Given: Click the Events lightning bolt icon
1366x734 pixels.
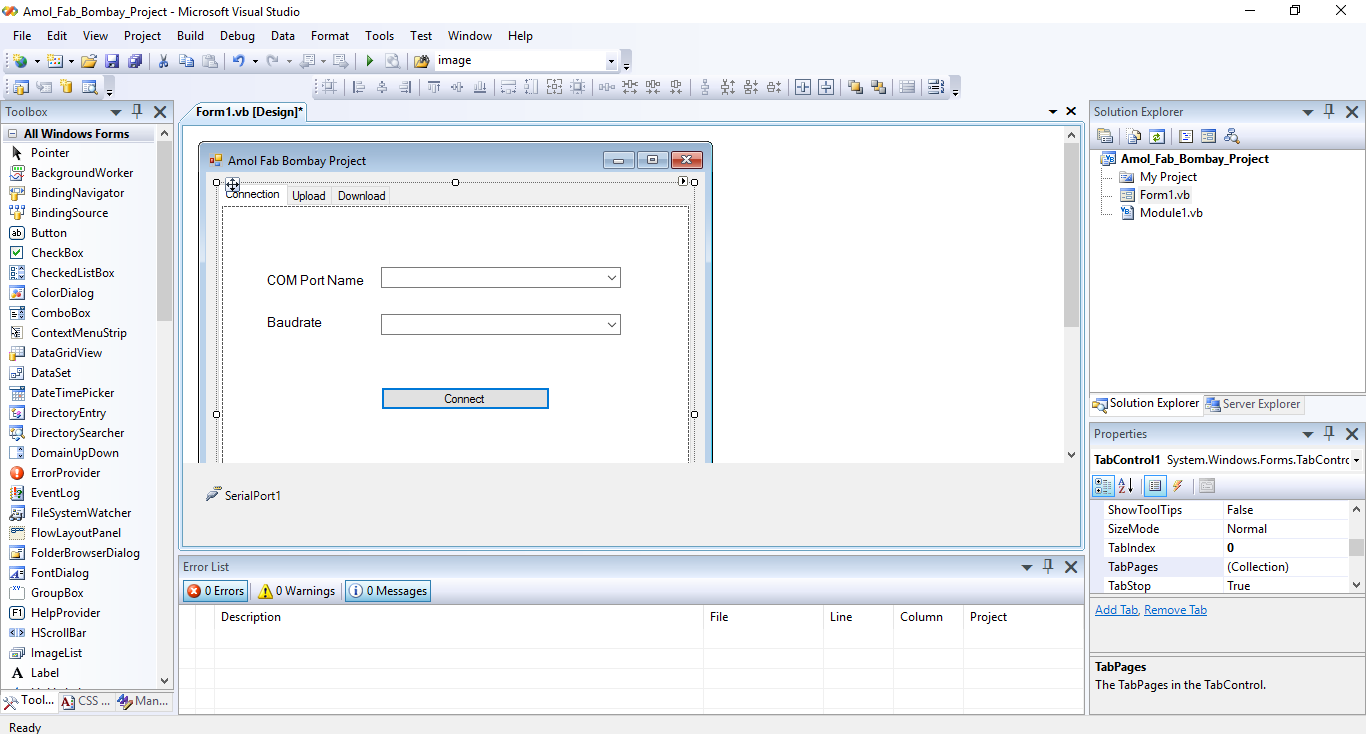Looking at the screenshot, I should pyautogui.click(x=1178, y=486).
